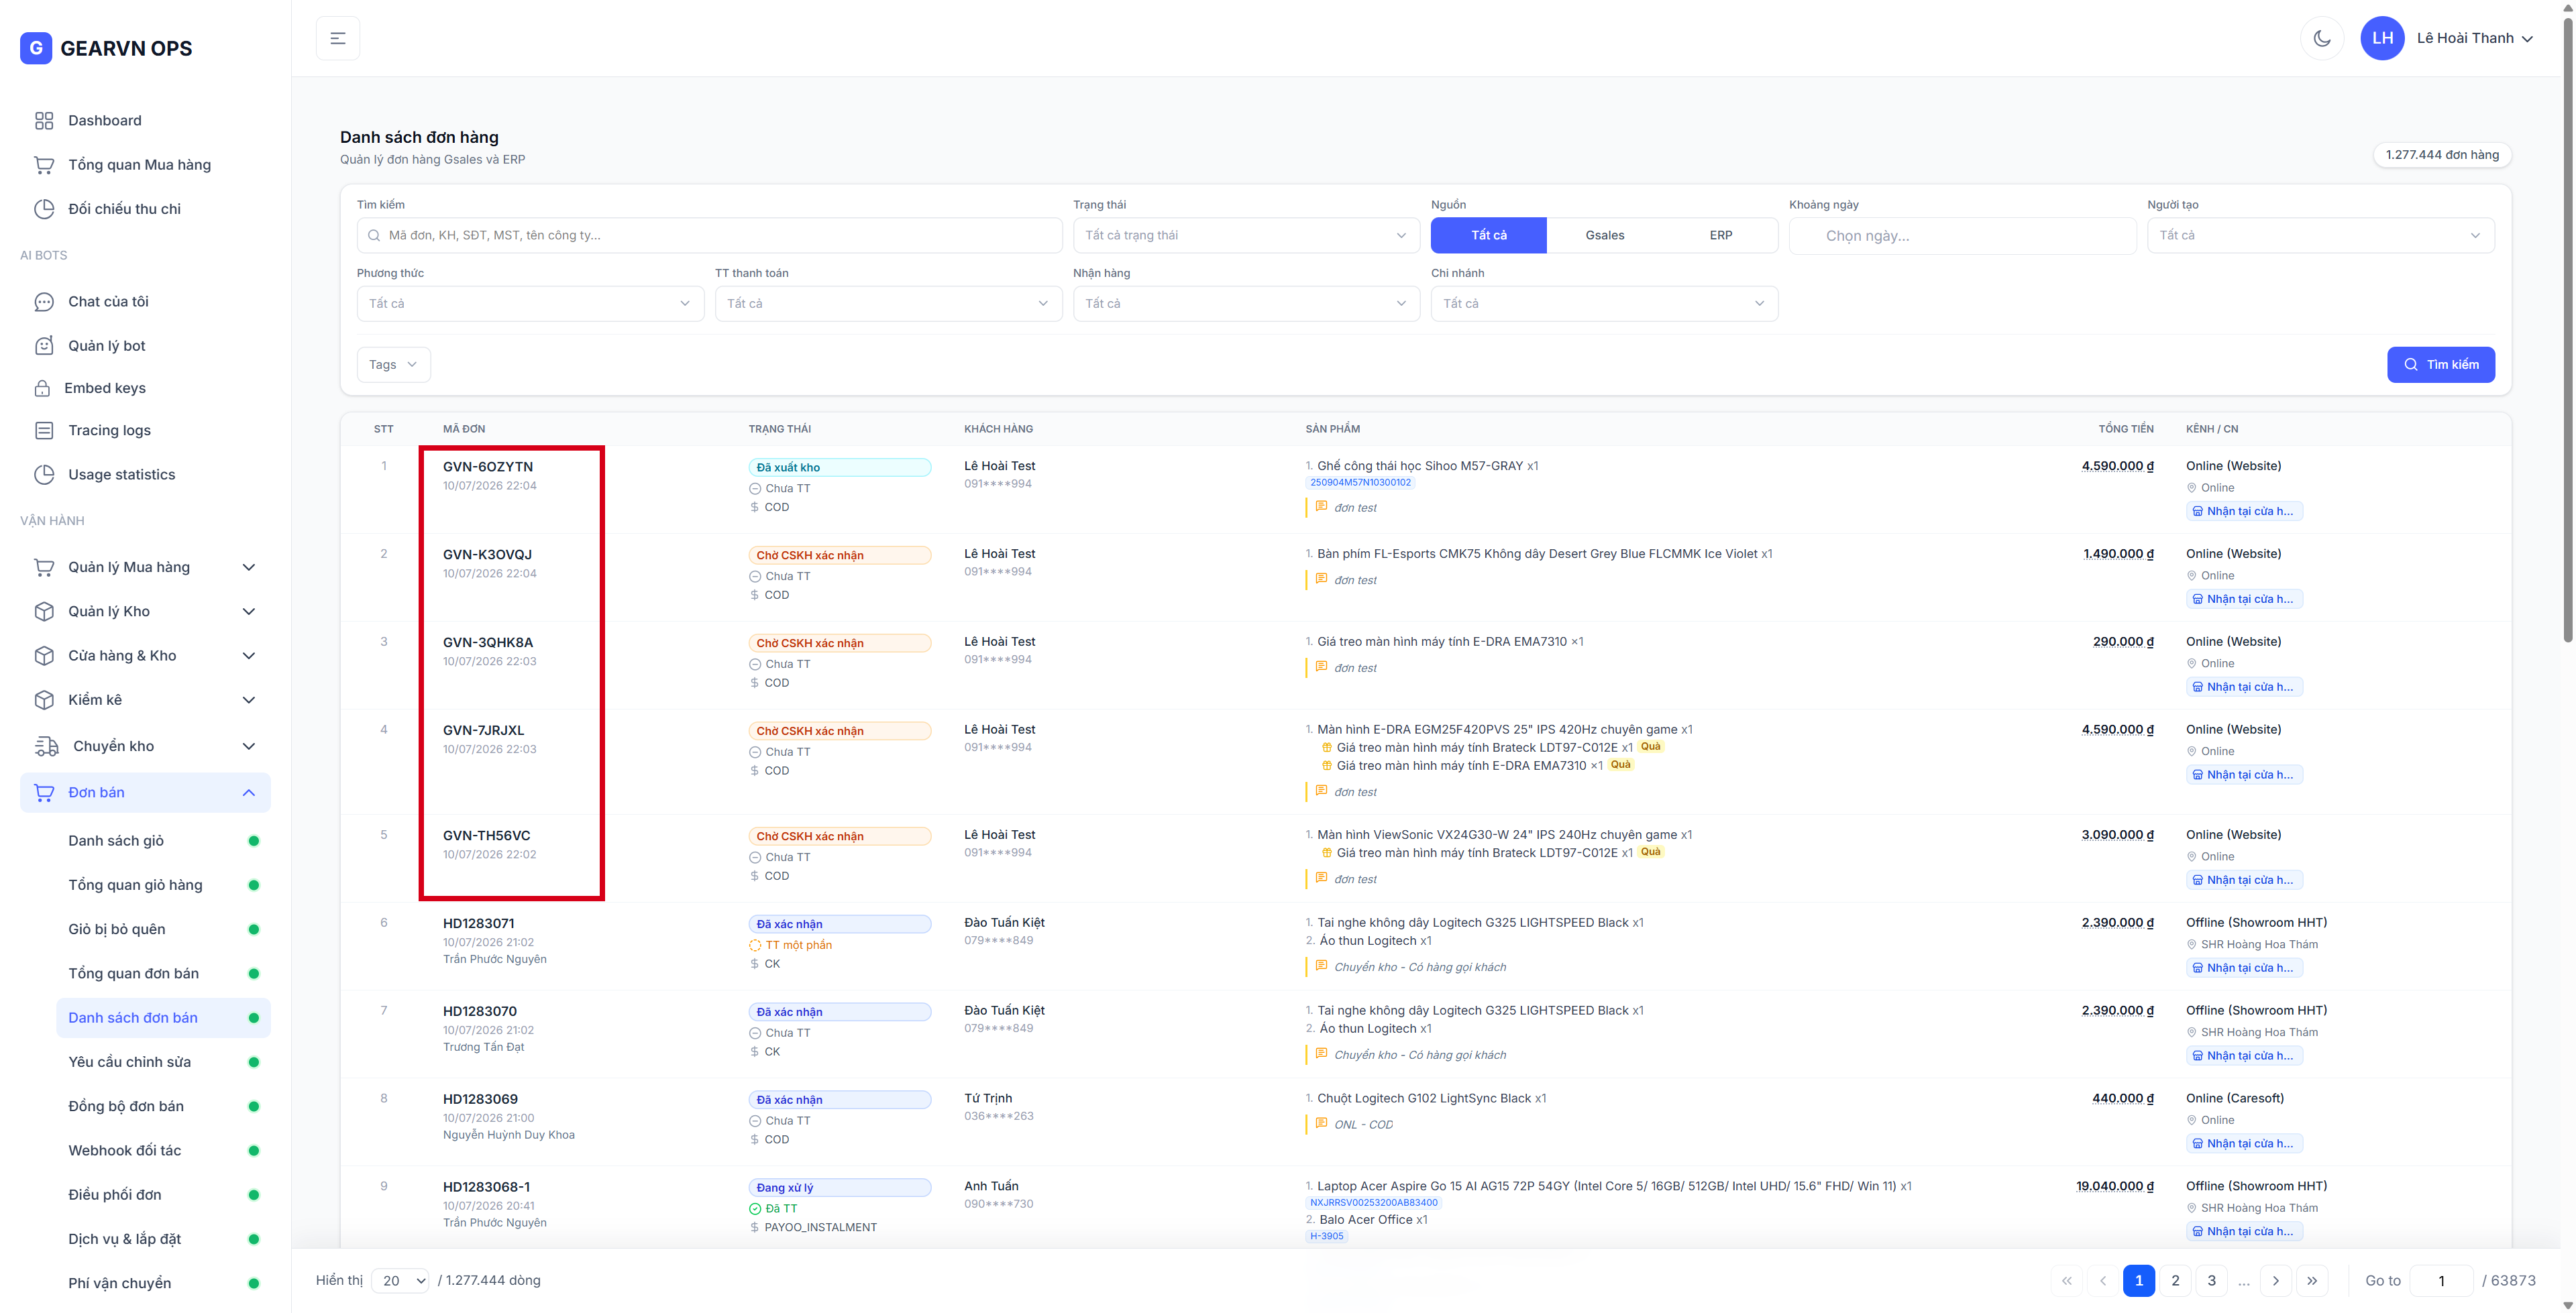Click the GEARVN OPS logo icon
The height and width of the screenshot is (1313, 2576).
pyautogui.click(x=36, y=48)
